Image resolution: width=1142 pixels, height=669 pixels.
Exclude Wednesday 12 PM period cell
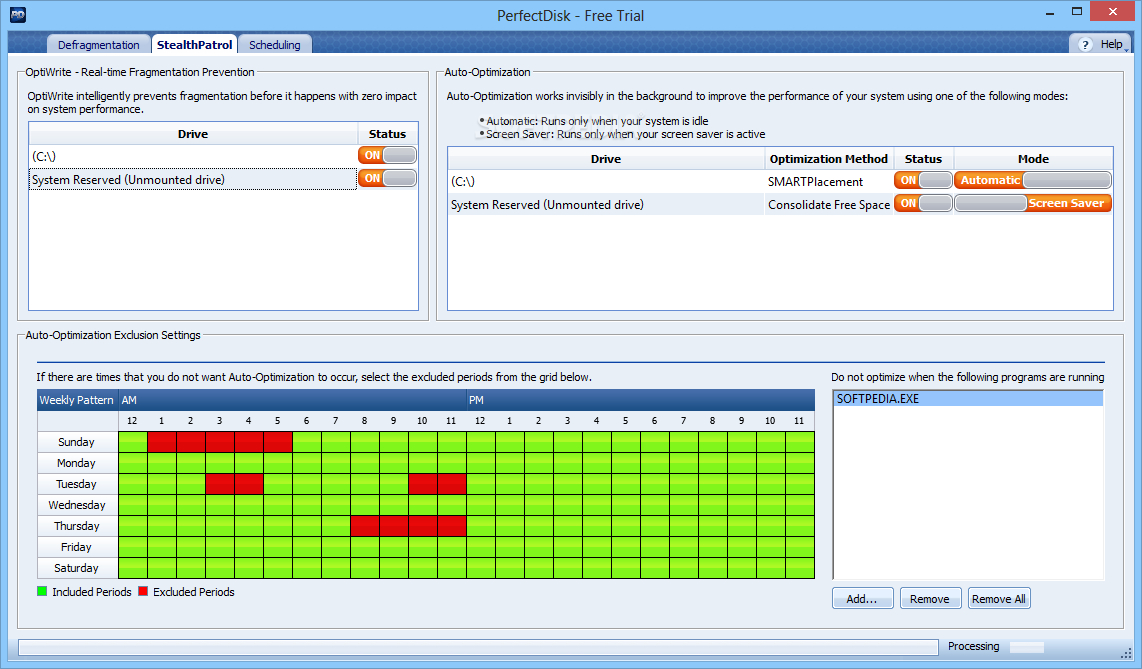pyautogui.click(x=481, y=504)
